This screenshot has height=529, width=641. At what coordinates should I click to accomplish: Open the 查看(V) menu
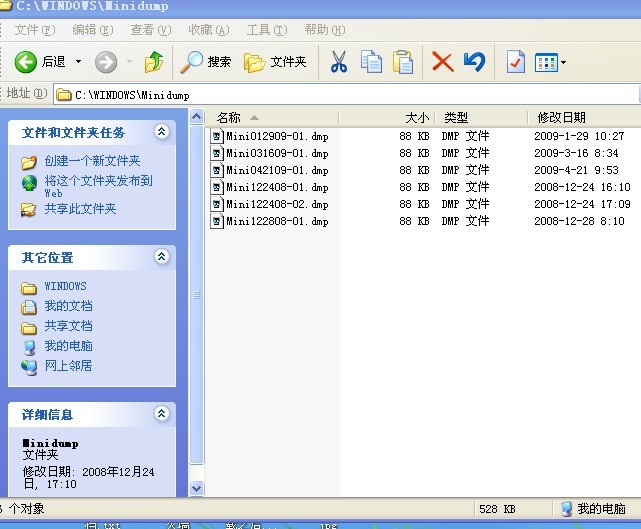pos(151,30)
